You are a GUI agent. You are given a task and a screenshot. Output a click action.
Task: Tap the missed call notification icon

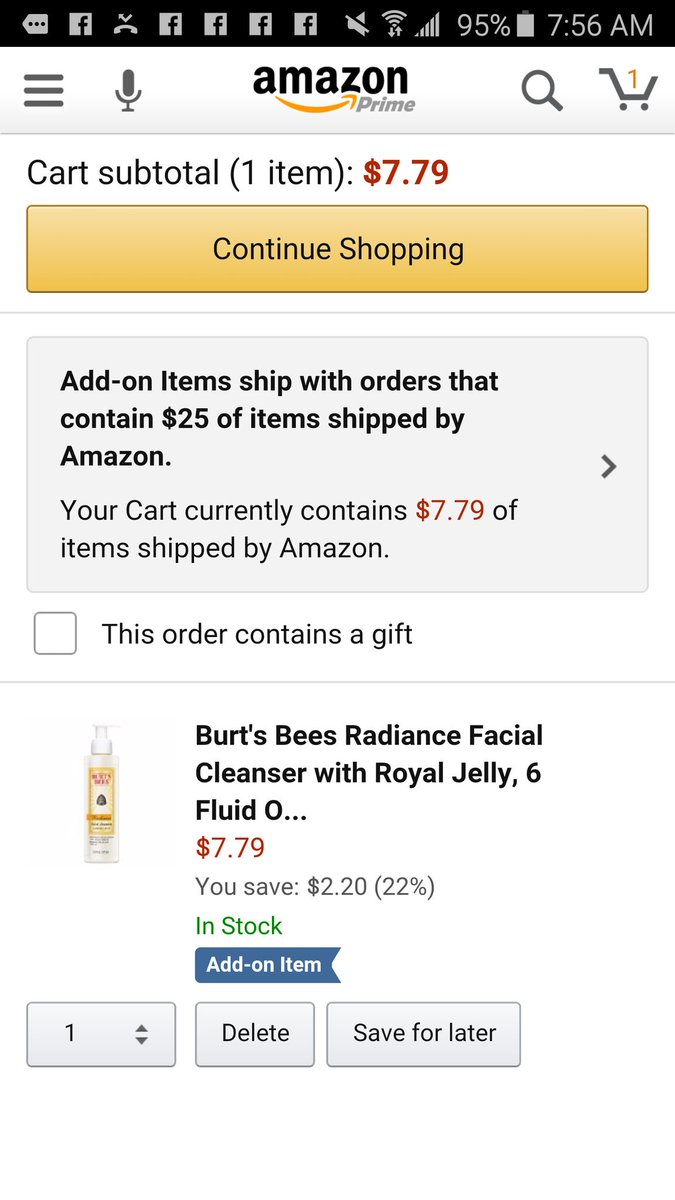pyautogui.click(x=125, y=24)
